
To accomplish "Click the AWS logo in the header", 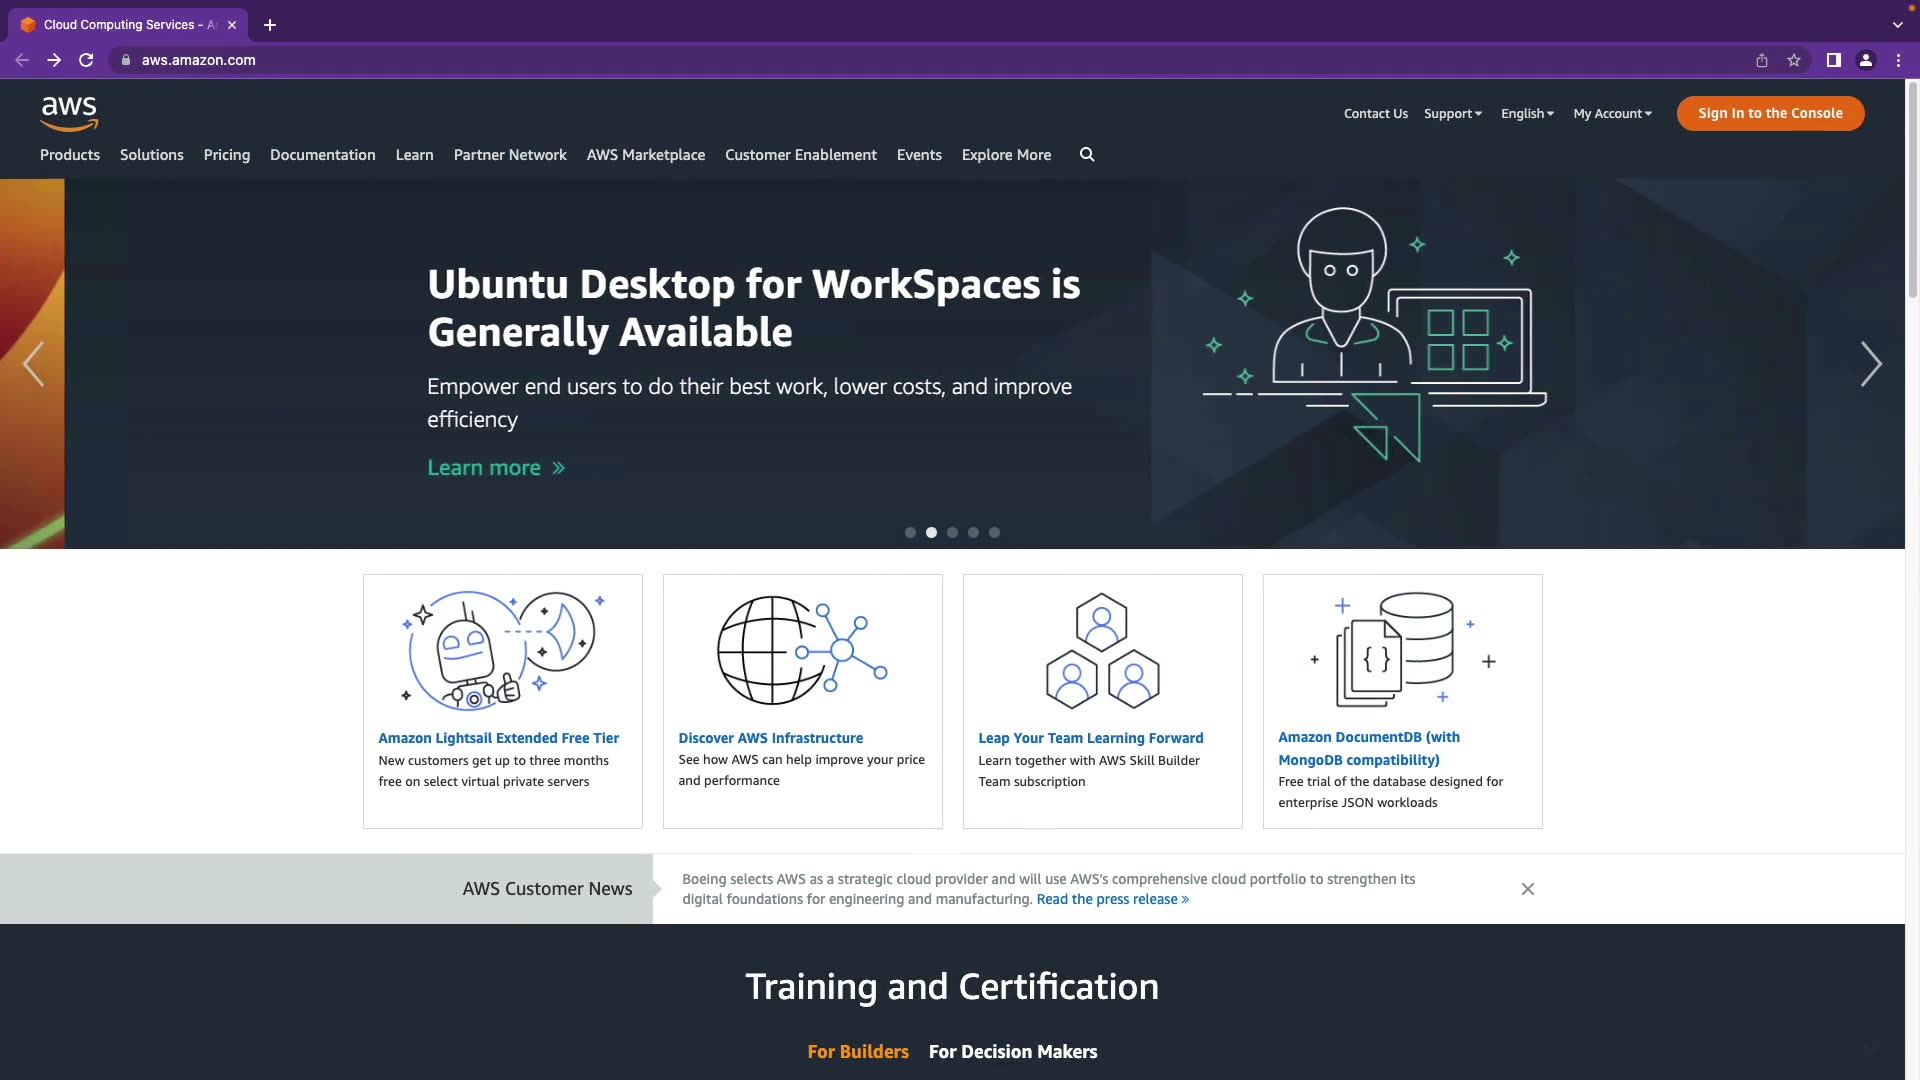I will [69, 113].
